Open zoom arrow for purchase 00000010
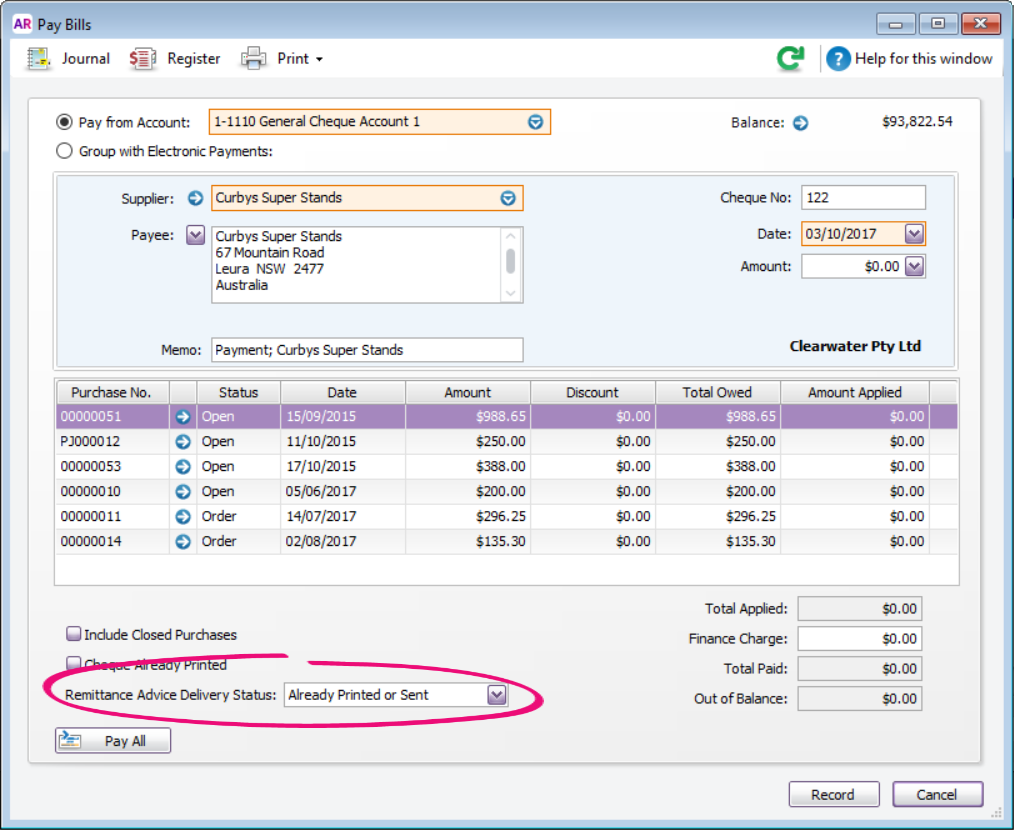The width and height of the screenshot is (1014, 830). pos(183,492)
